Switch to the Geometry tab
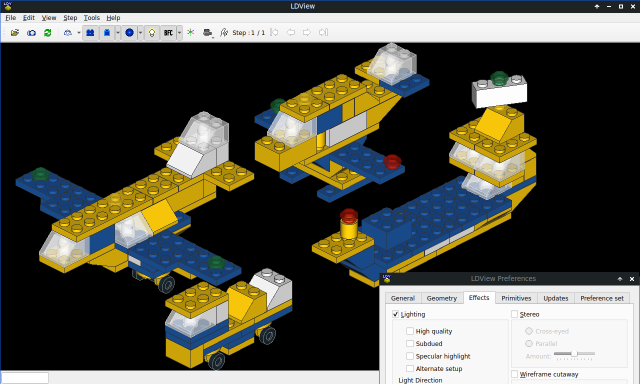The image size is (640, 384). 442,298
